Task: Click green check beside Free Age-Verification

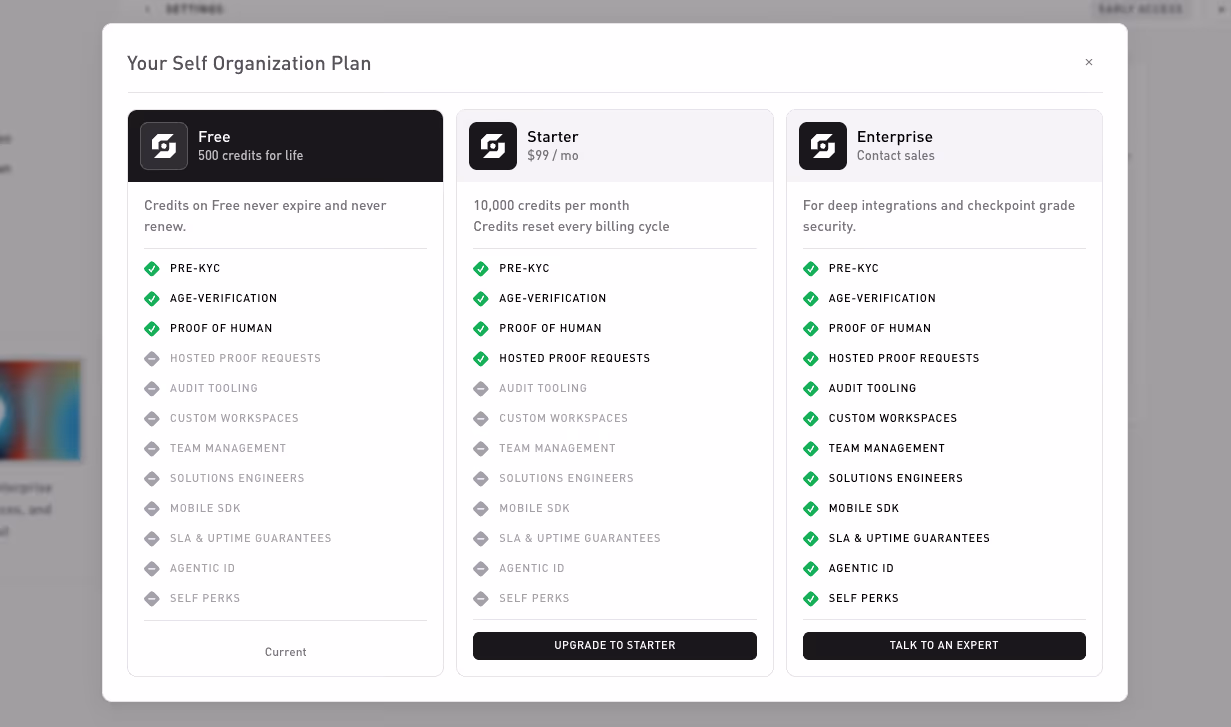Action: pyautogui.click(x=152, y=299)
